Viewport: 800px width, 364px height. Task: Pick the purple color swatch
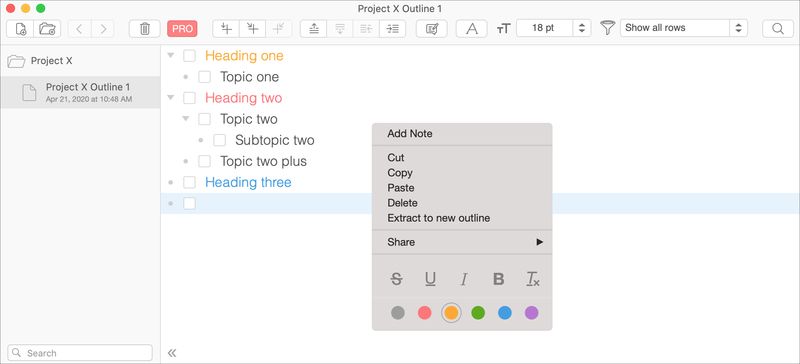pyautogui.click(x=532, y=312)
